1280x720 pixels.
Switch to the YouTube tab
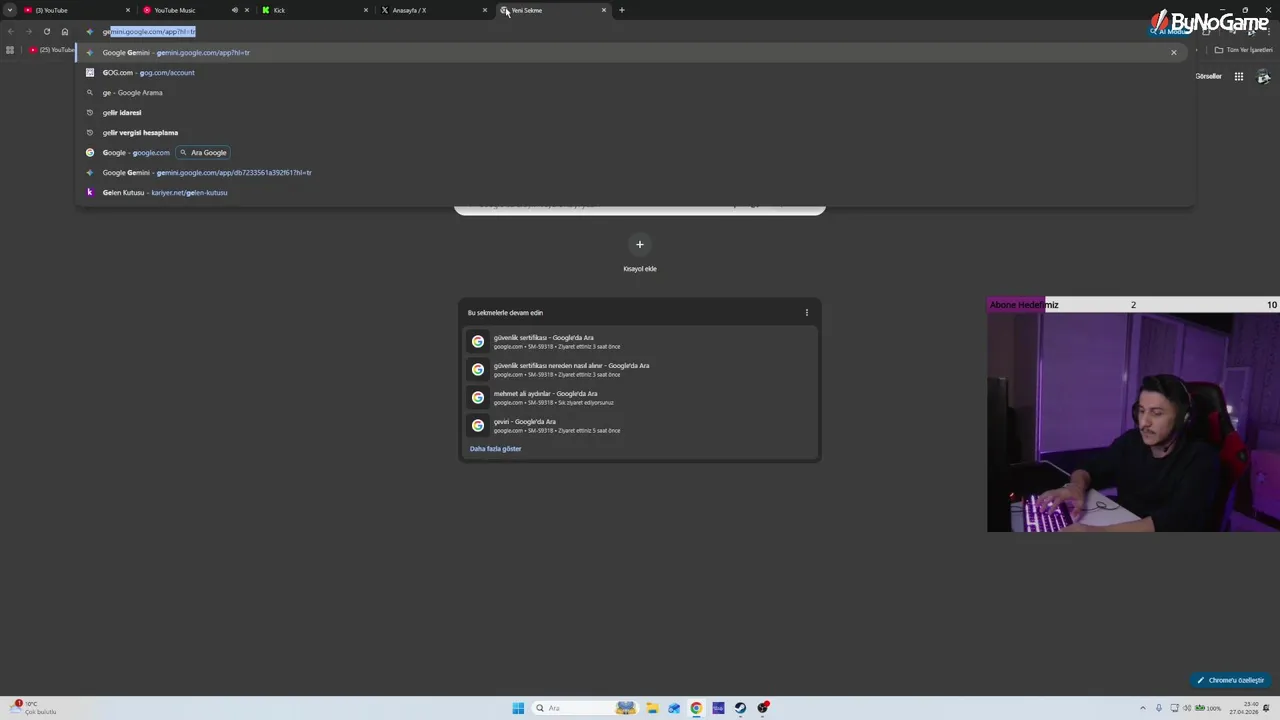pos(75,10)
